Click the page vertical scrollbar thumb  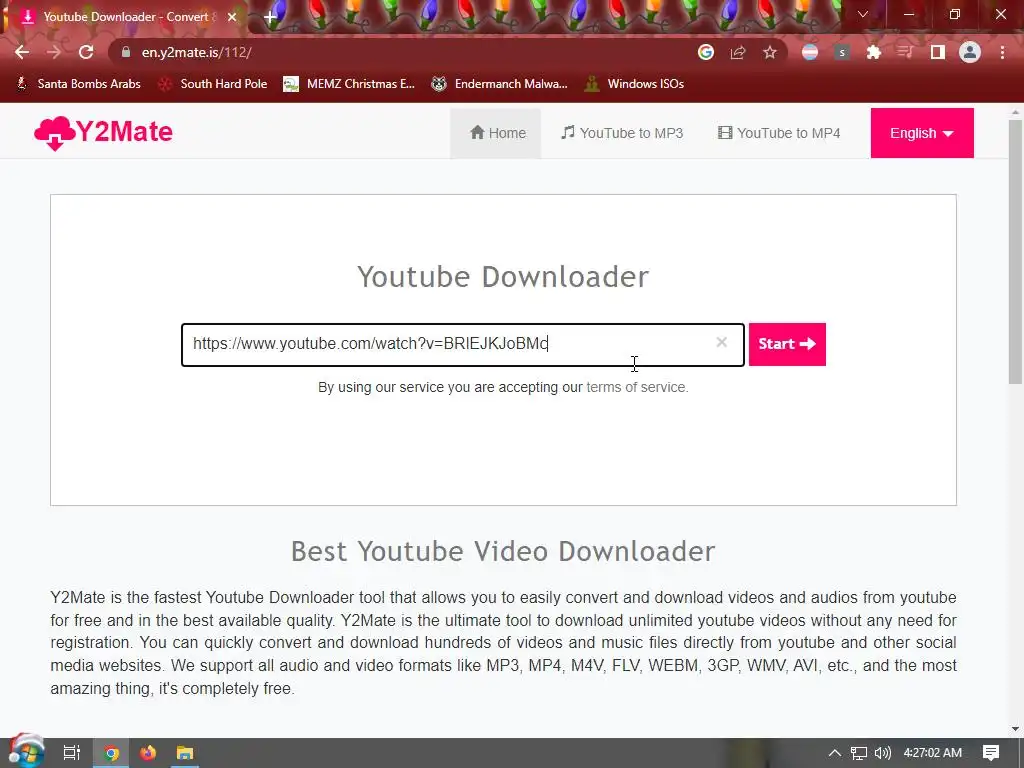(1015, 251)
